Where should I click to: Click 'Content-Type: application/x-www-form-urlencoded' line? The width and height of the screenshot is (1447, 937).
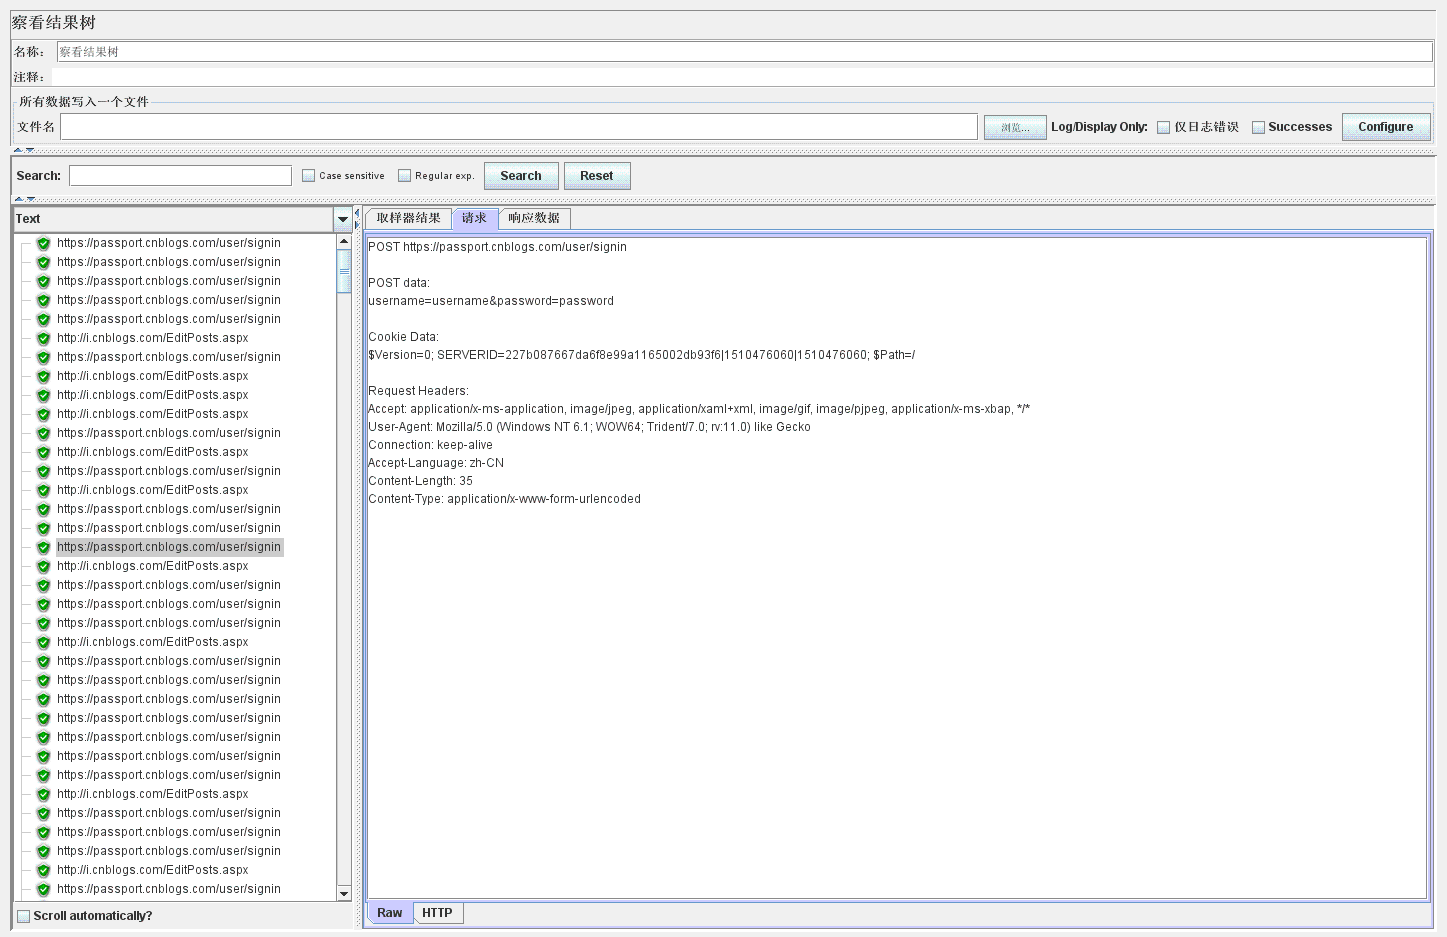click(504, 499)
